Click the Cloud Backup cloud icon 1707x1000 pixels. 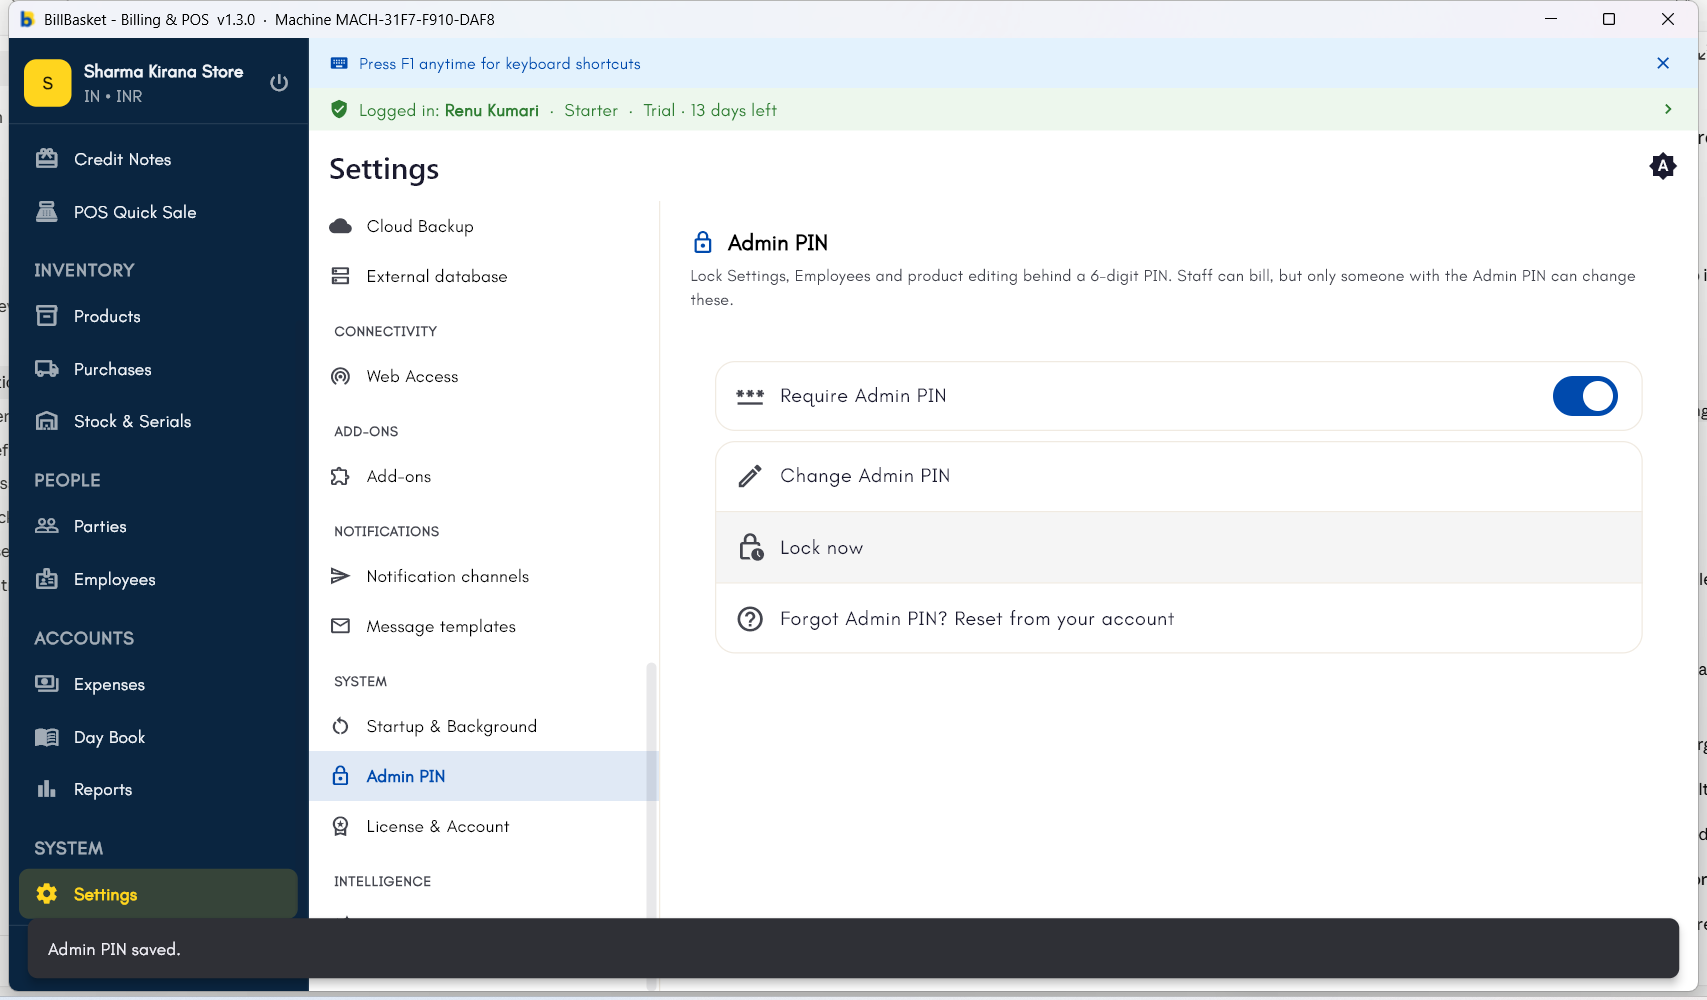pos(341,226)
